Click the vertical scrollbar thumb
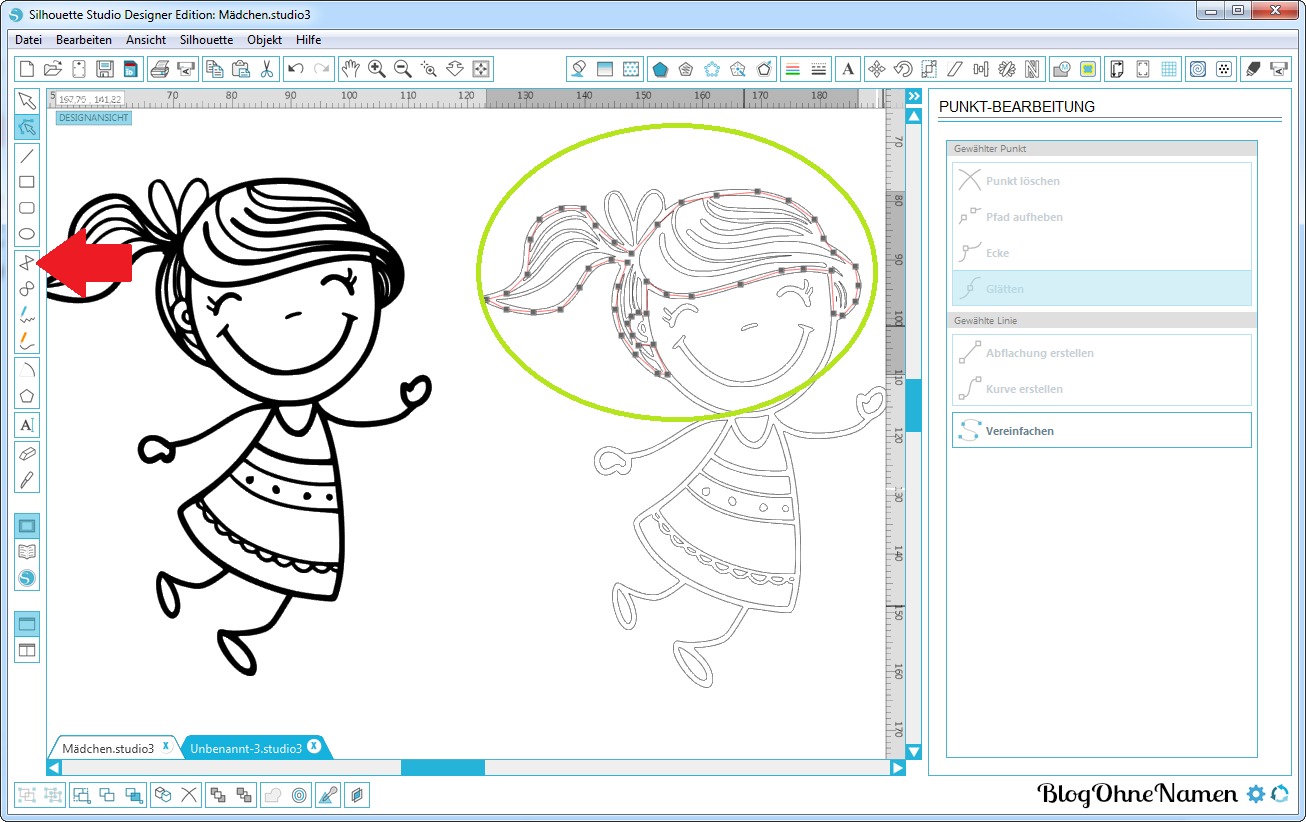The width and height of the screenshot is (1306, 822). point(913,405)
